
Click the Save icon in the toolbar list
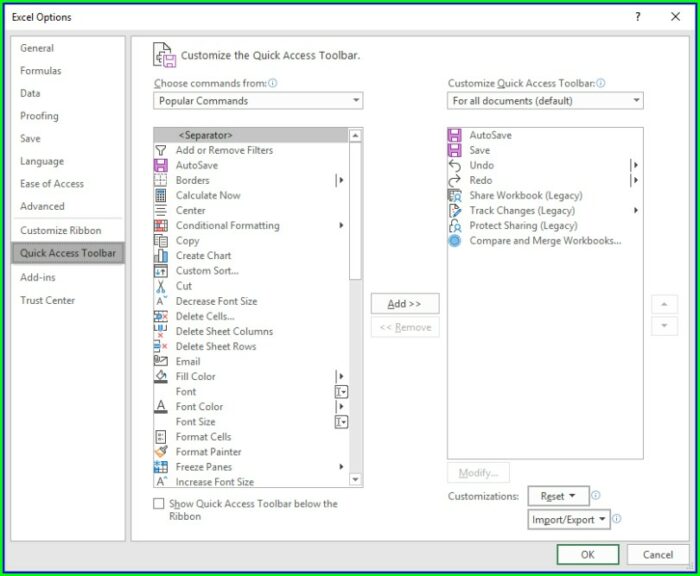(x=454, y=150)
